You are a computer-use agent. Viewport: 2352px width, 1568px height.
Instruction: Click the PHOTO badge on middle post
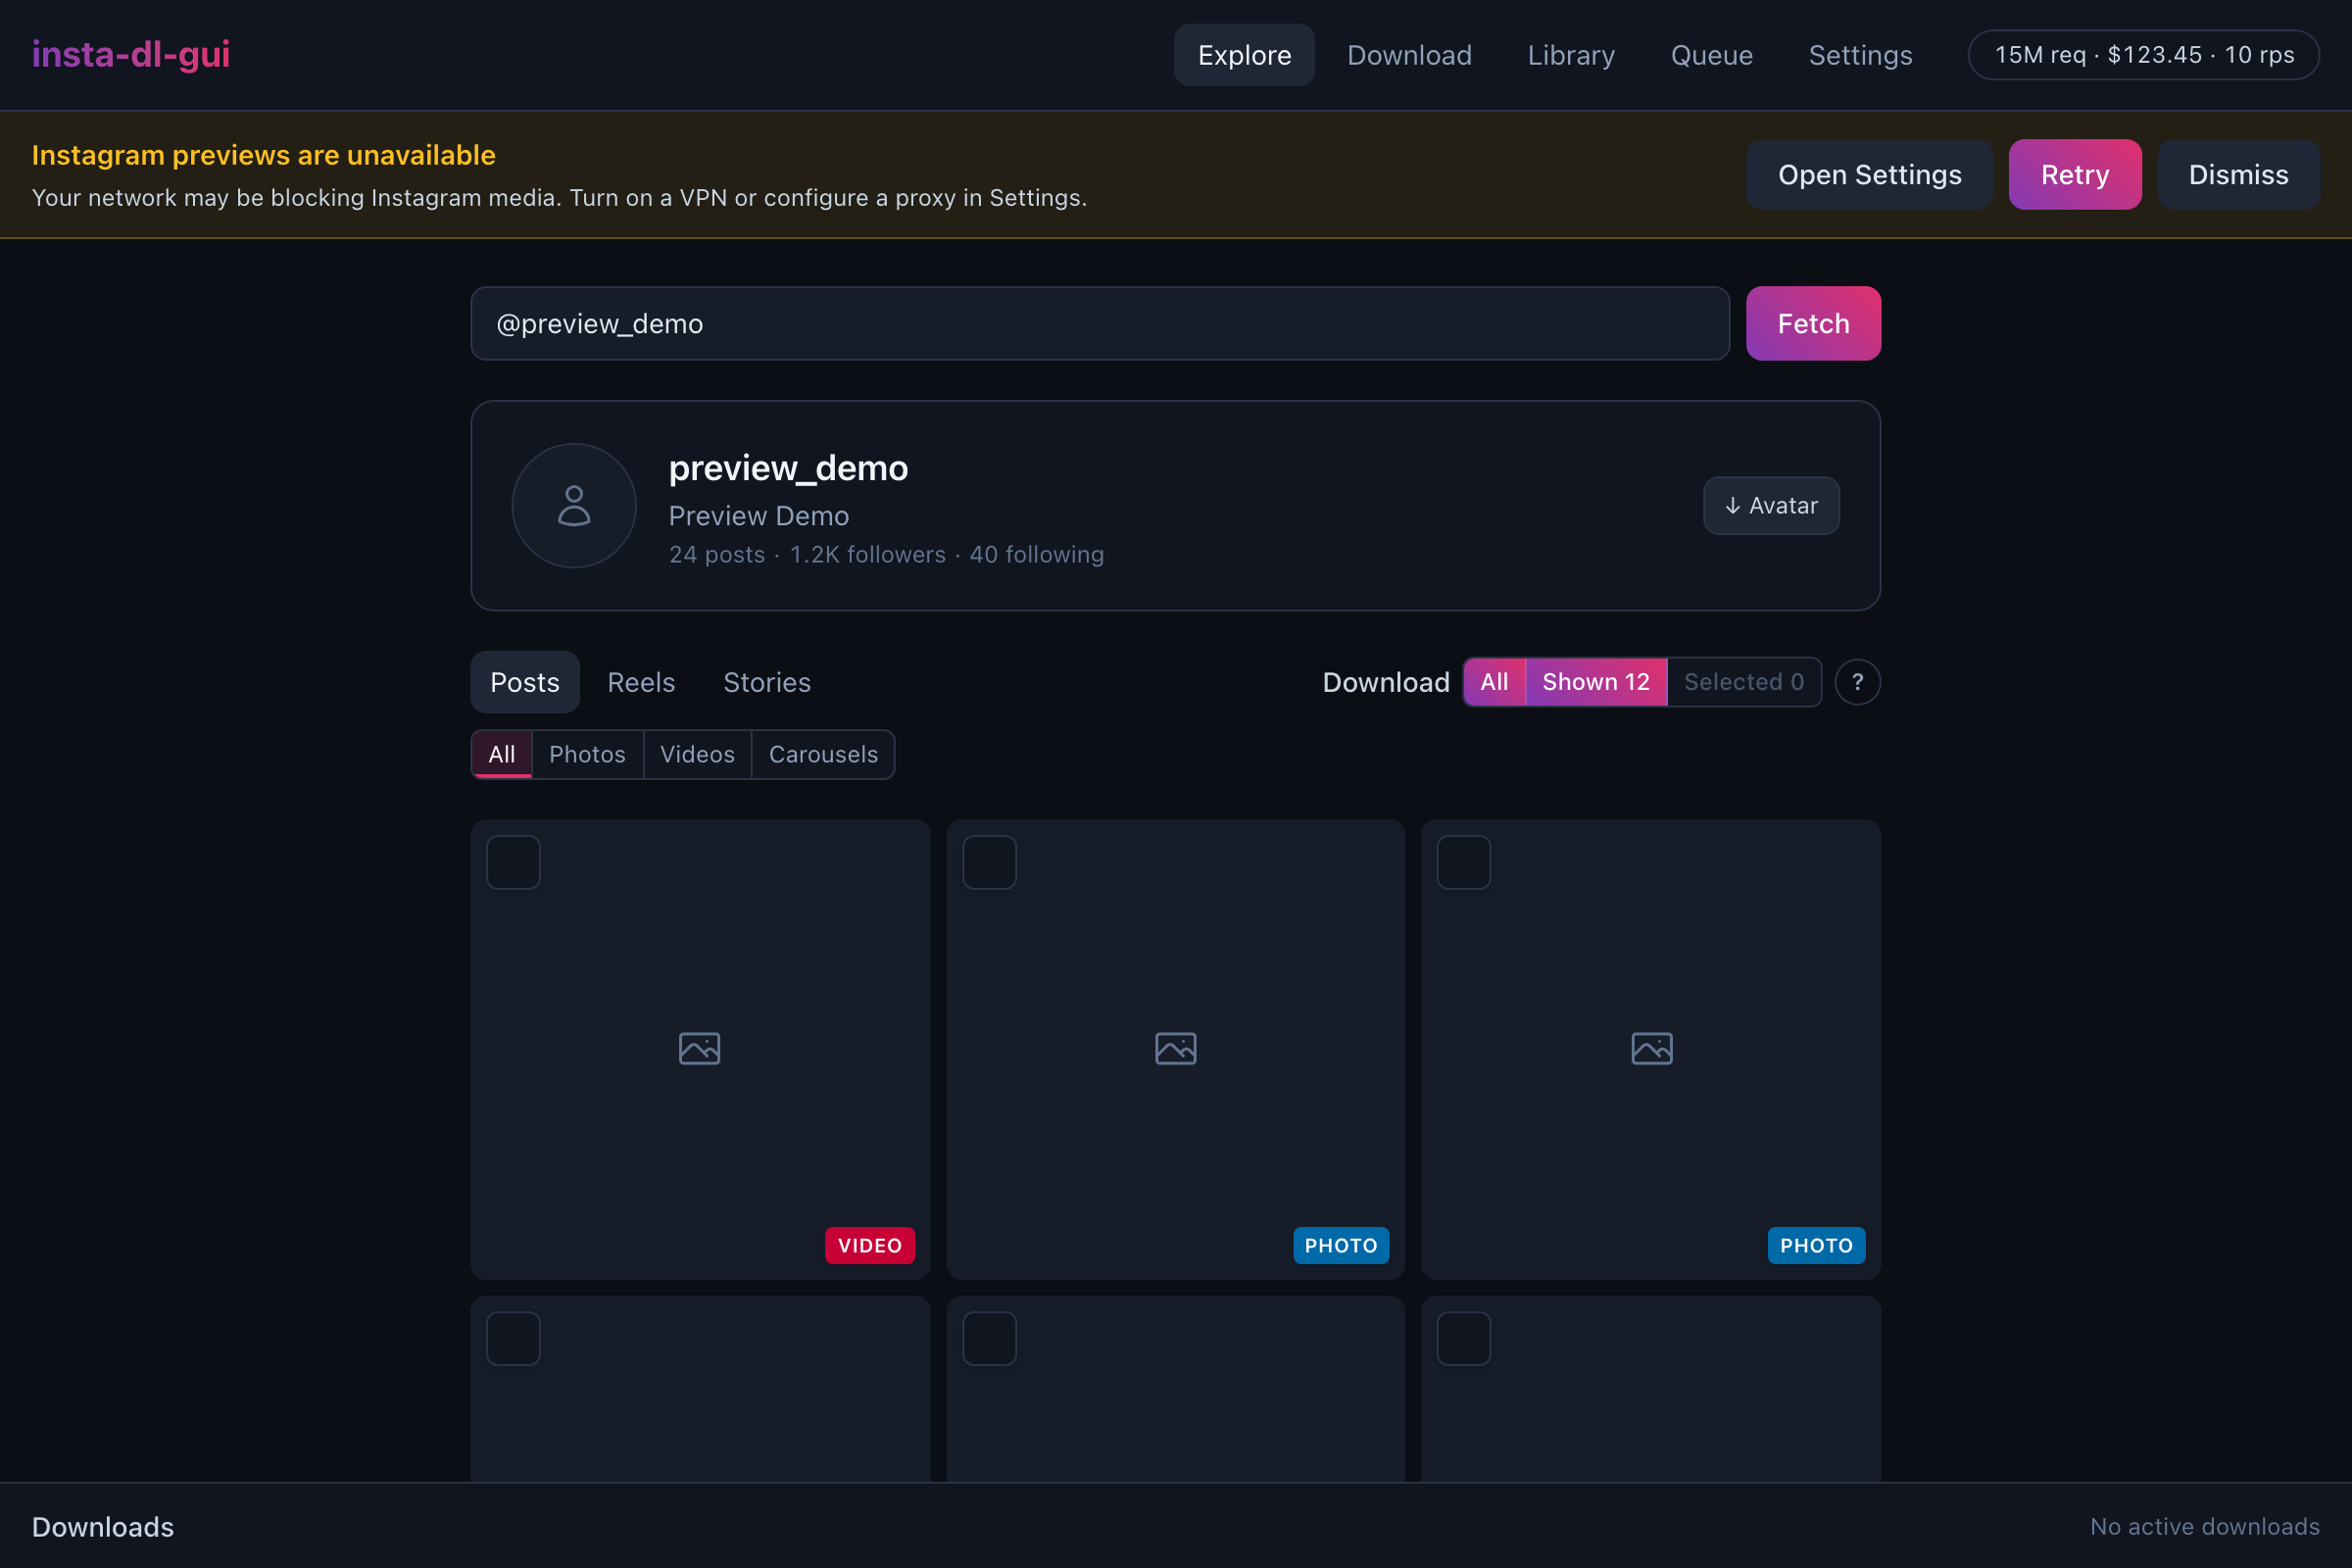[x=1340, y=1245]
